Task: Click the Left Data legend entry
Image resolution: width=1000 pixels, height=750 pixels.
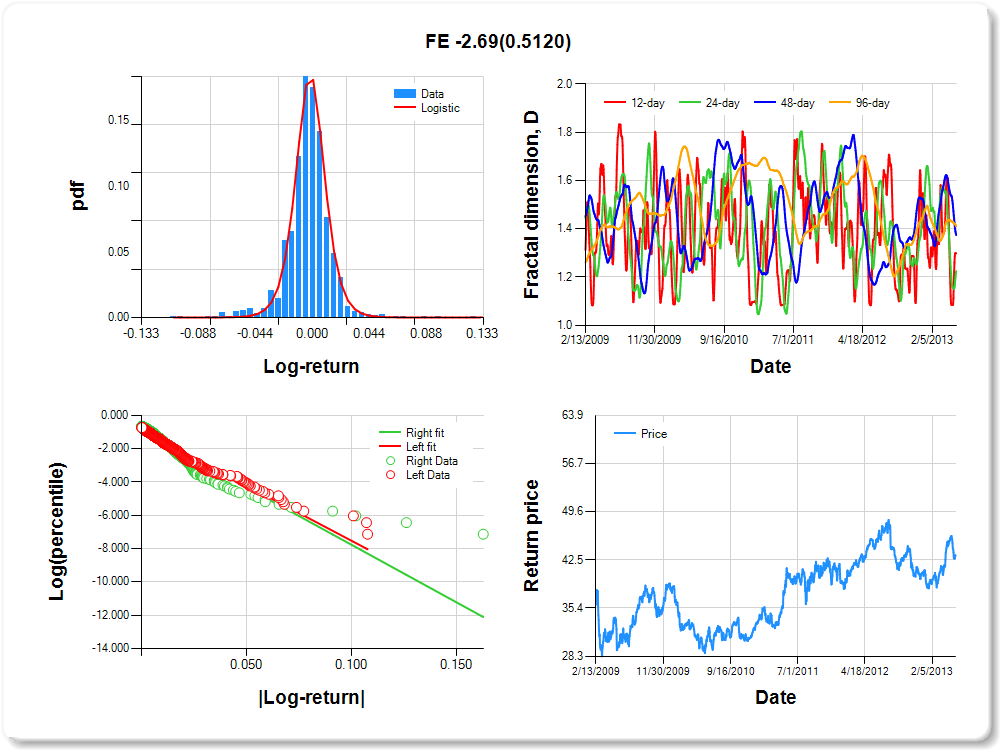Action: click(x=418, y=475)
